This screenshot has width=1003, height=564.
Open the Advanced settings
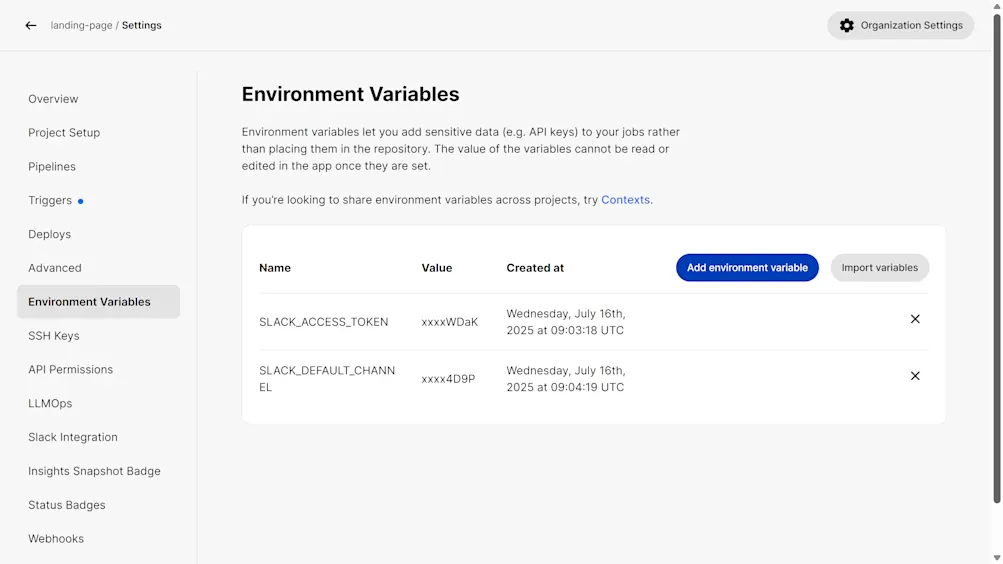coord(54,269)
